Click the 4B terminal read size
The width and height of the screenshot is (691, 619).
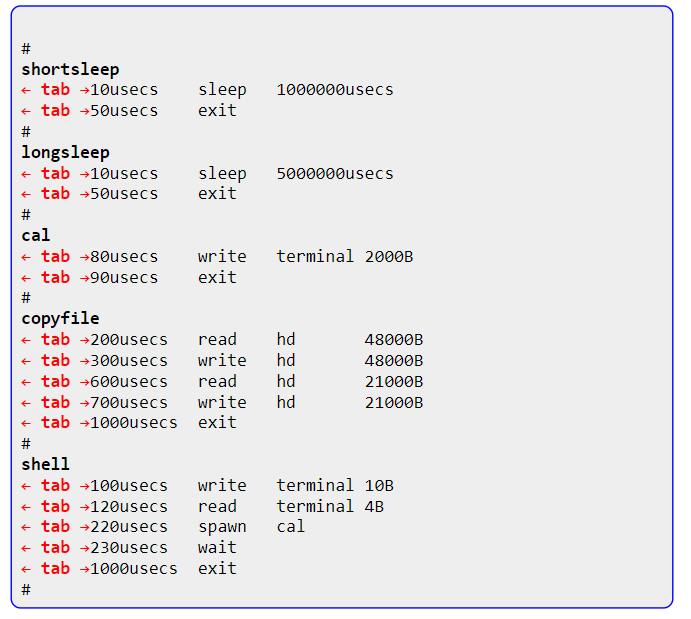tap(374, 506)
